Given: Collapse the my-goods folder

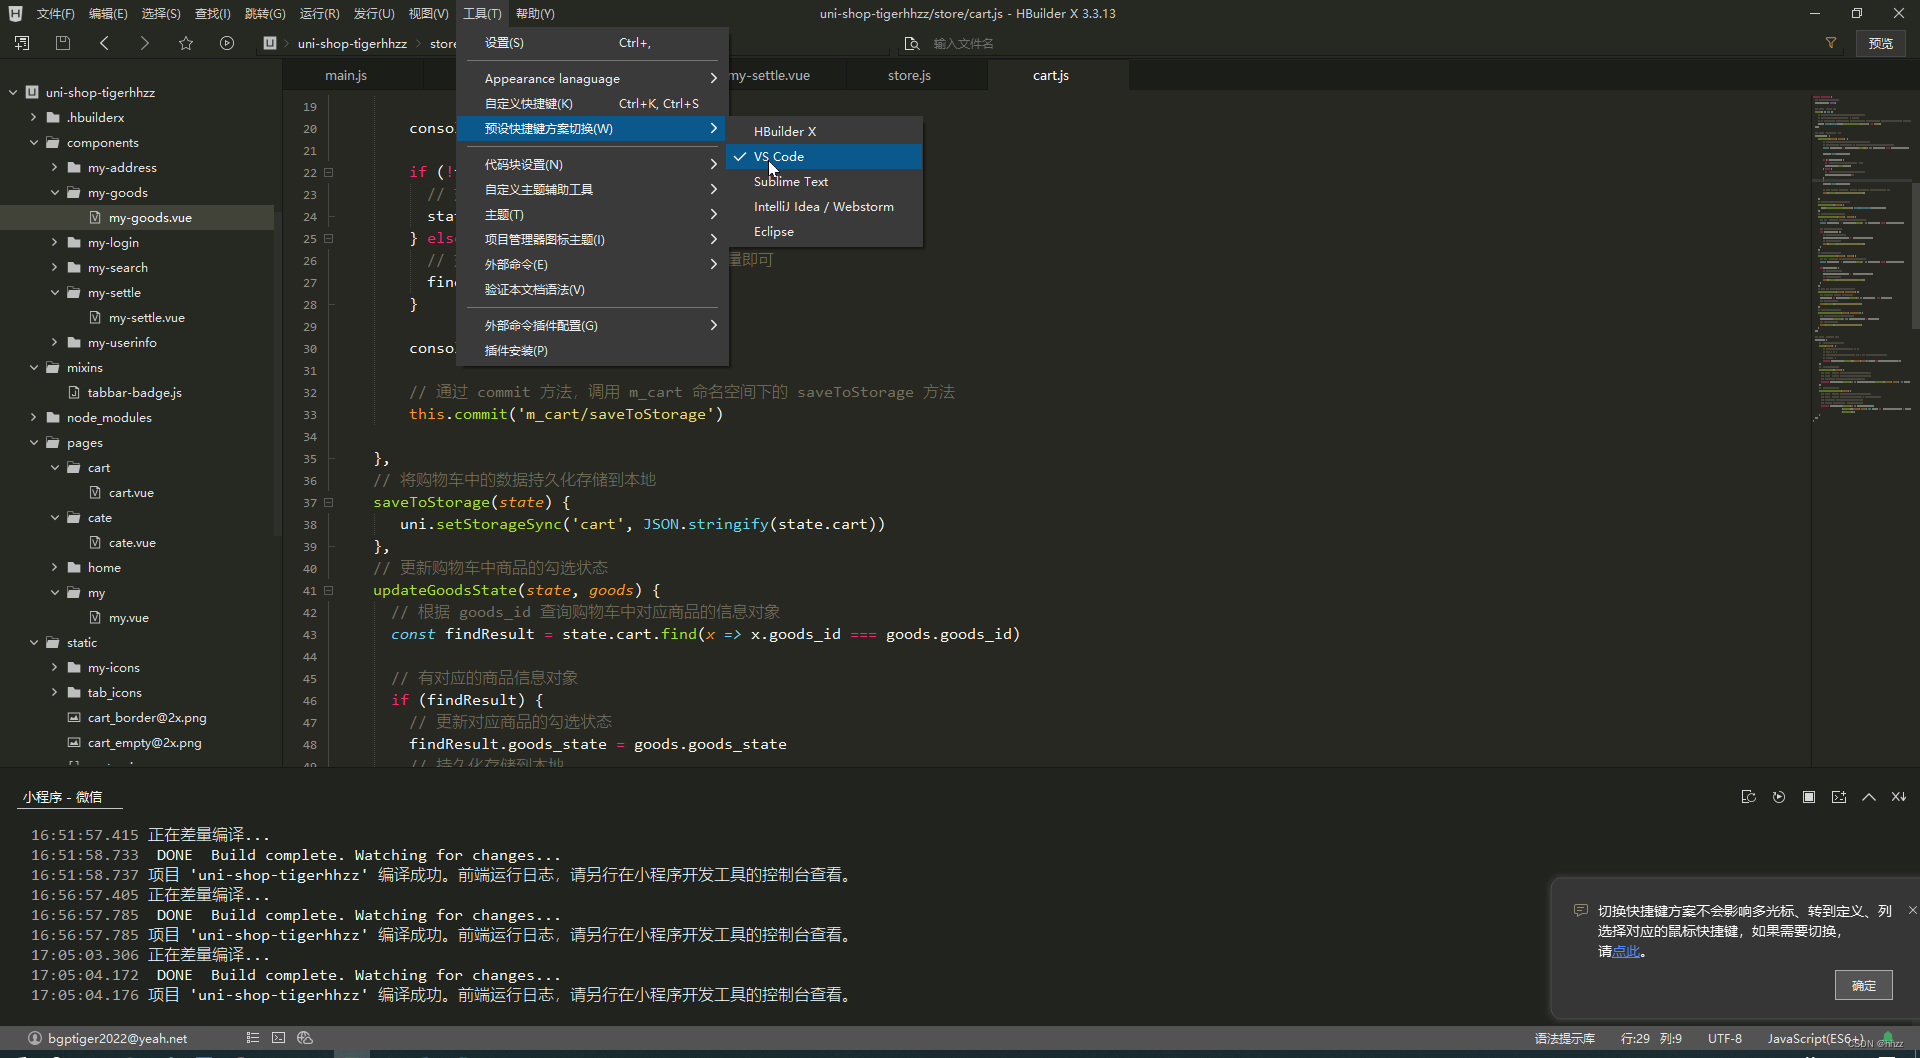Looking at the screenshot, I should [x=55, y=192].
